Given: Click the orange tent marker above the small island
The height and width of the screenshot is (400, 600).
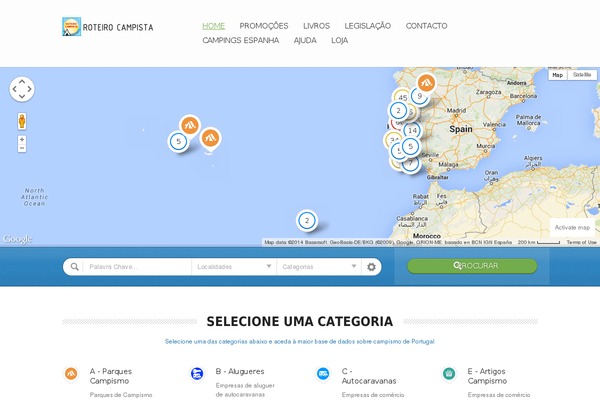Looking at the screenshot, I should [210, 138].
